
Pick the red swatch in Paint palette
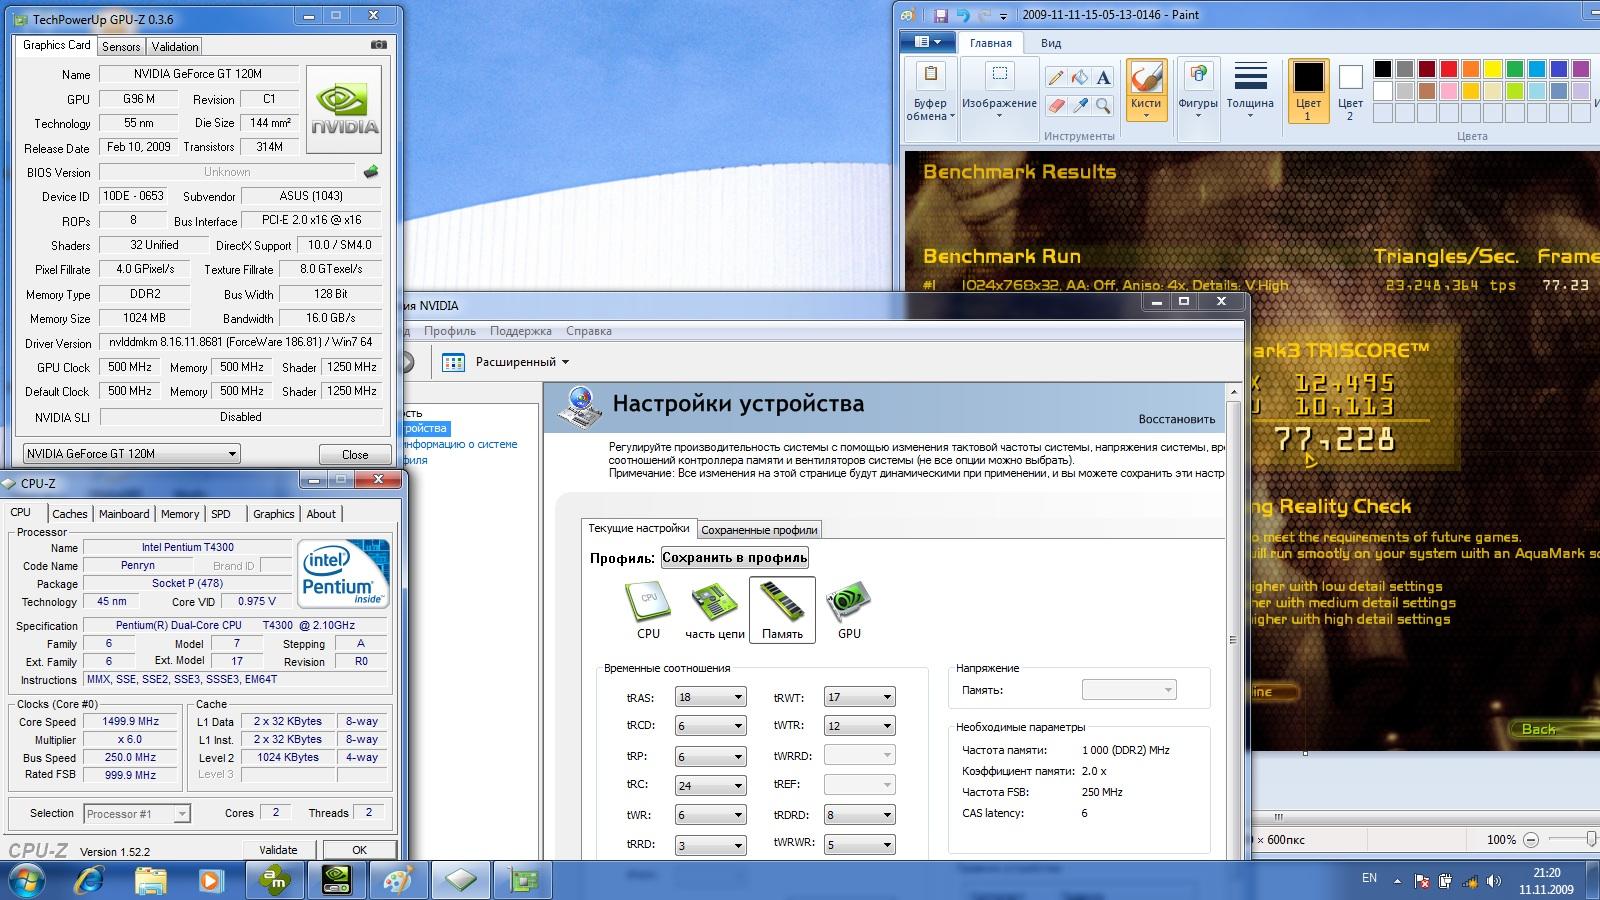[x=1448, y=69]
